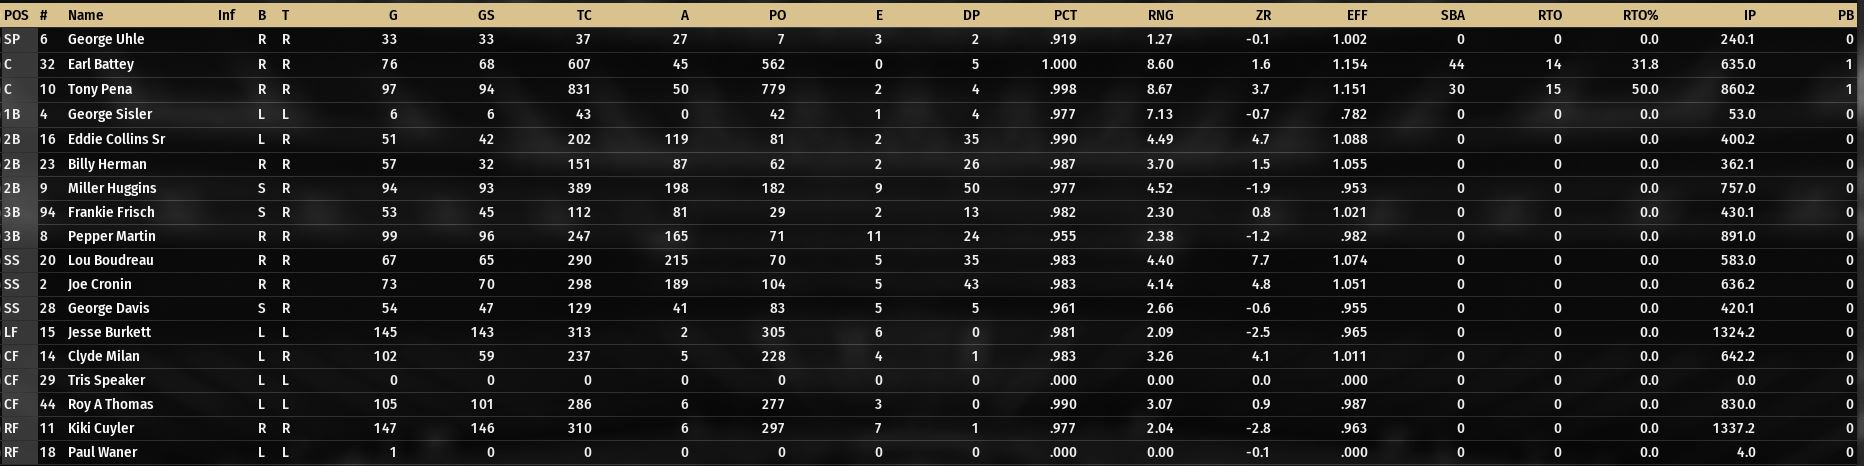Image resolution: width=1864 pixels, height=466 pixels.
Task: Sort by Name column header
Action: [85, 15]
